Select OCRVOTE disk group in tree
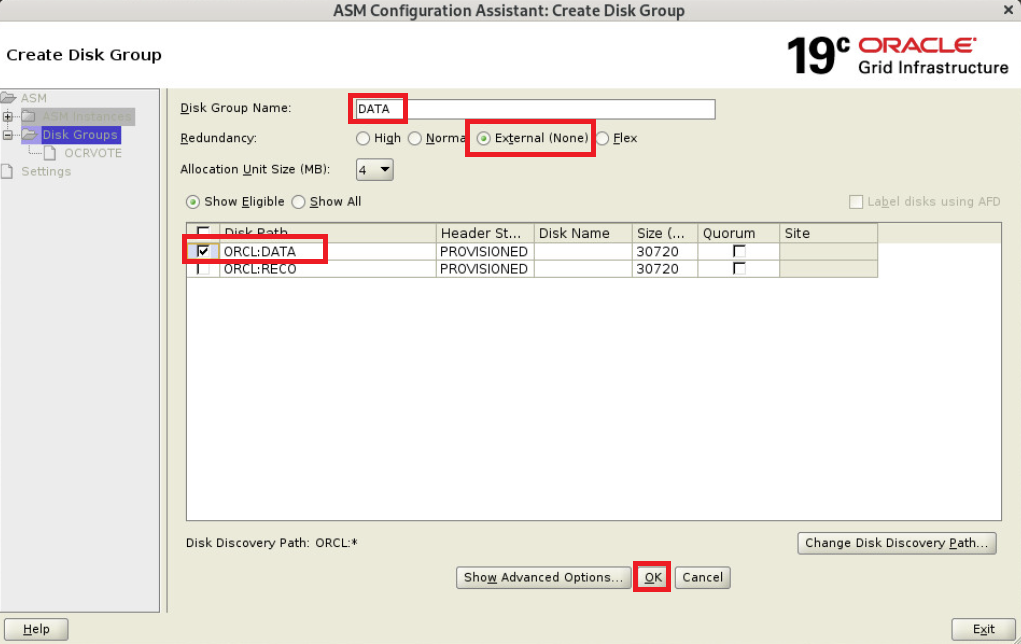 click(x=92, y=153)
